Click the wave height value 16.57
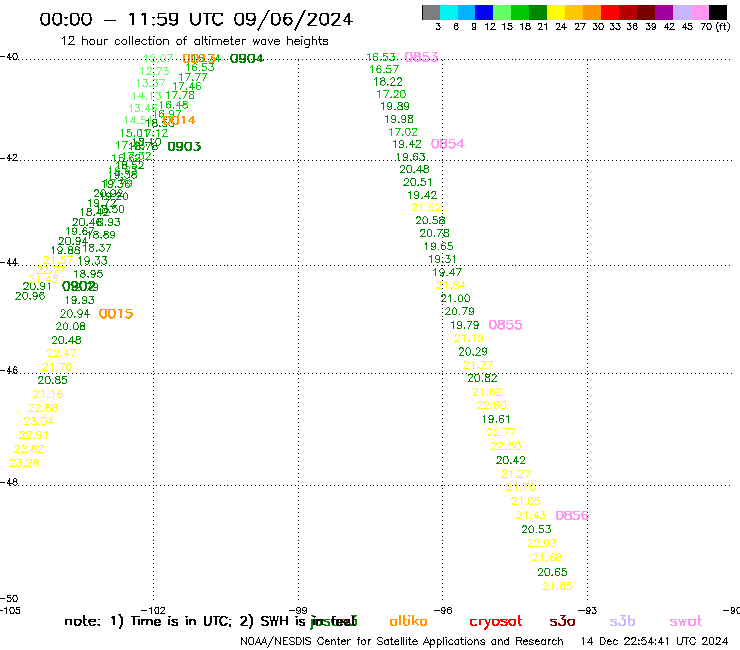Viewport: 740px width, 650px height. click(384, 69)
